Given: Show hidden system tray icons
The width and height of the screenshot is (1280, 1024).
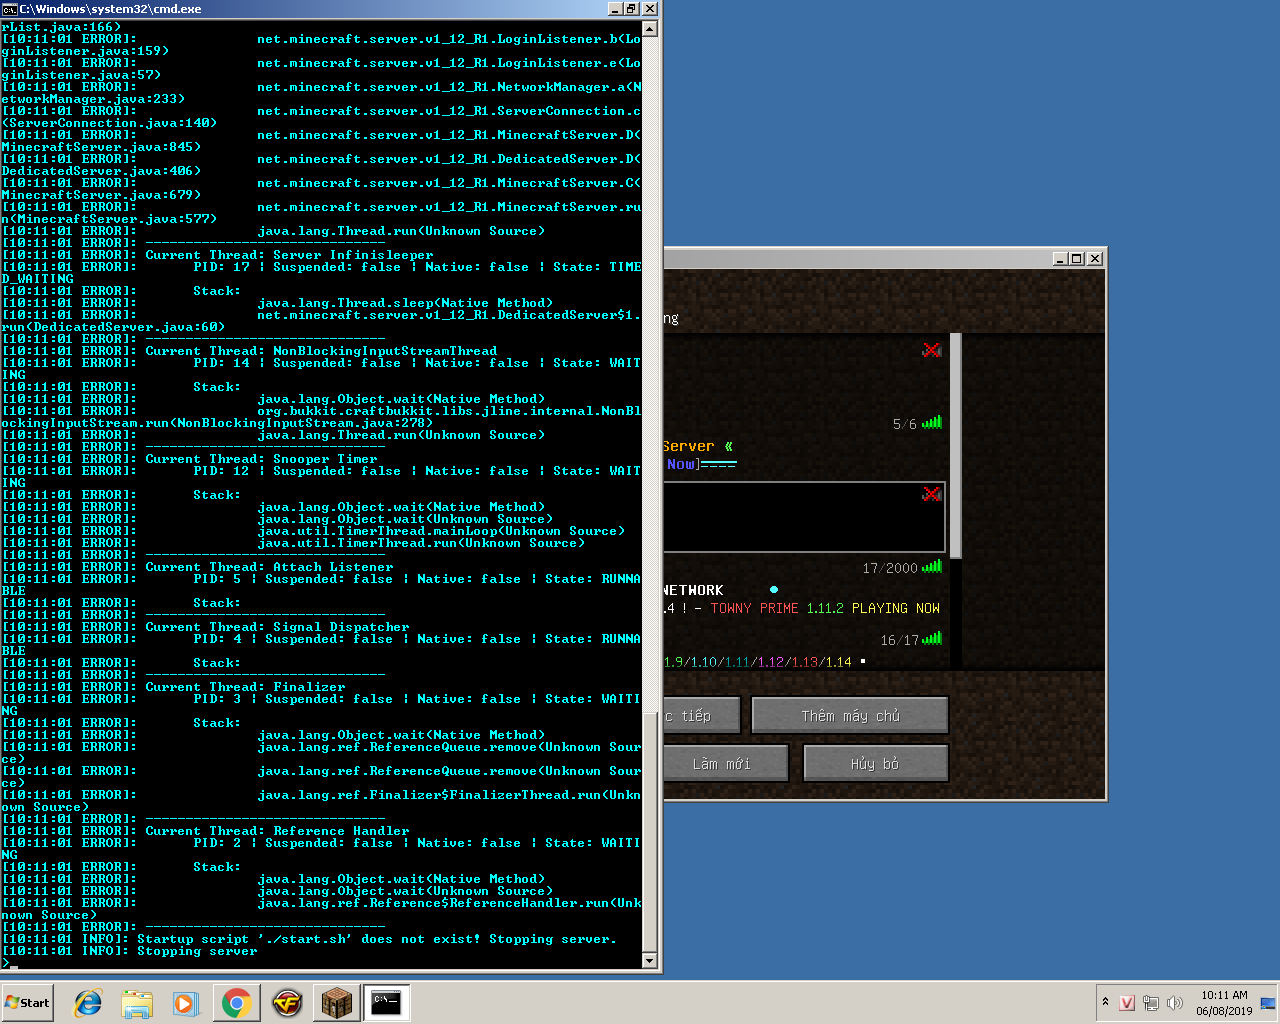Looking at the screenshot, I should coord(1105,1002).
